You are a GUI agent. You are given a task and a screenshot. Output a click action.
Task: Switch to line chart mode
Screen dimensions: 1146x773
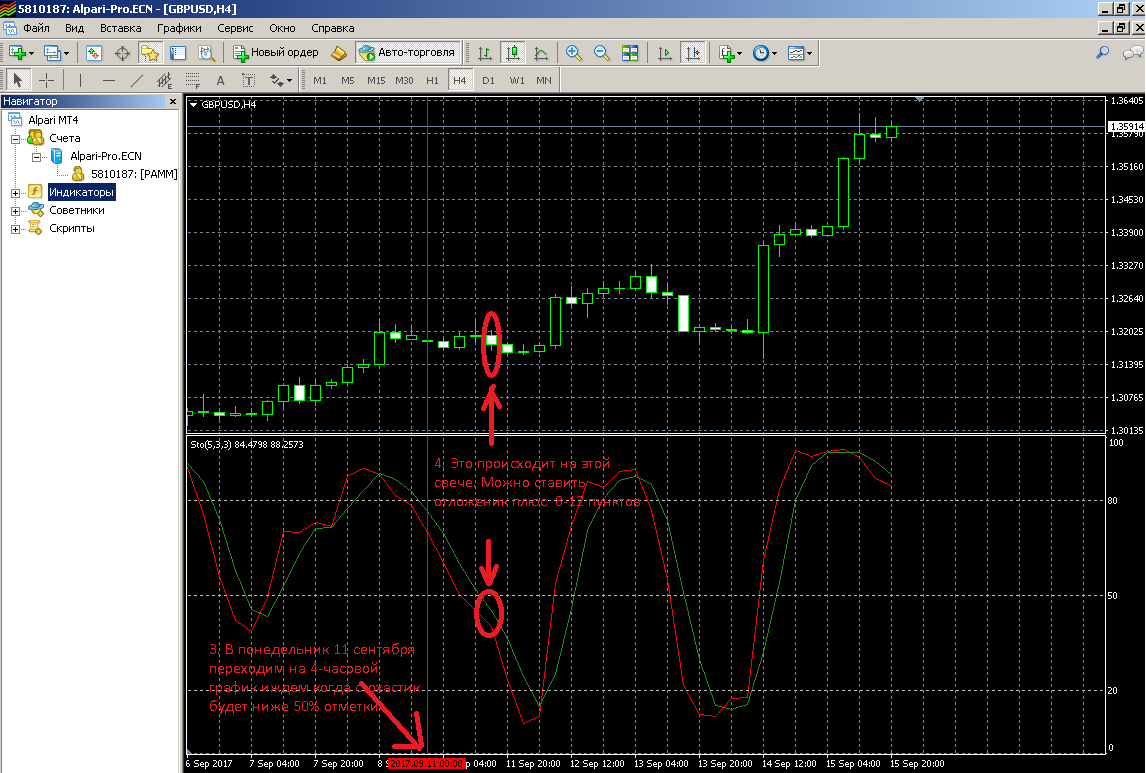(x=541, y=53)
